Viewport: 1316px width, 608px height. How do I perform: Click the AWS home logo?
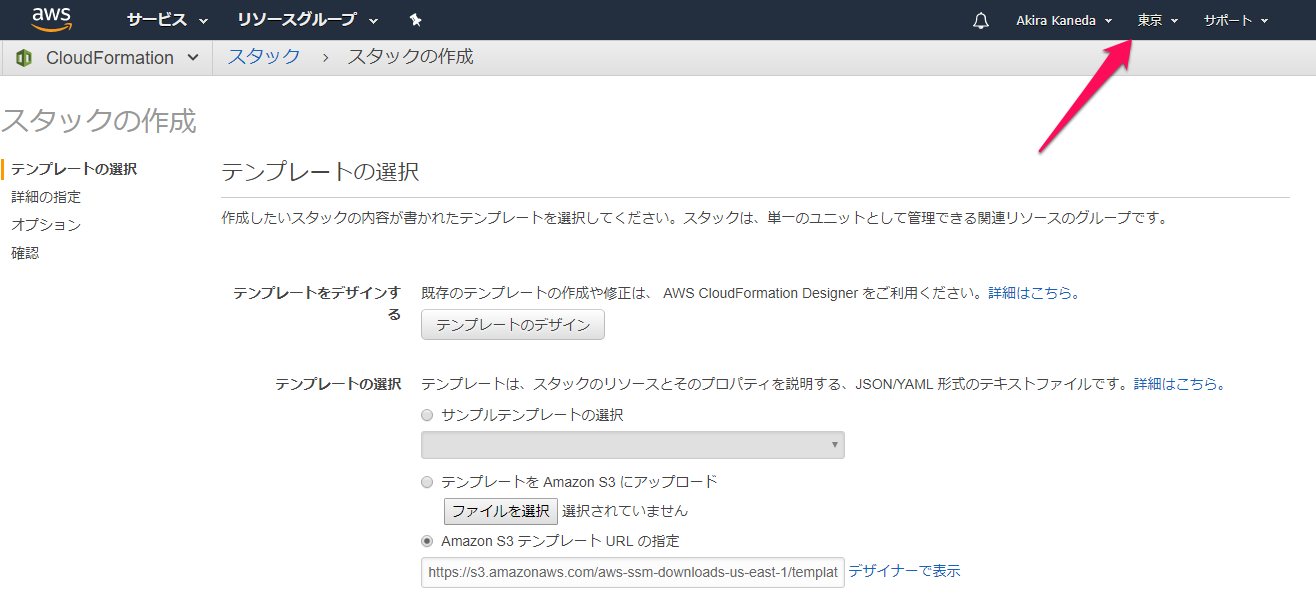point(51,19)
